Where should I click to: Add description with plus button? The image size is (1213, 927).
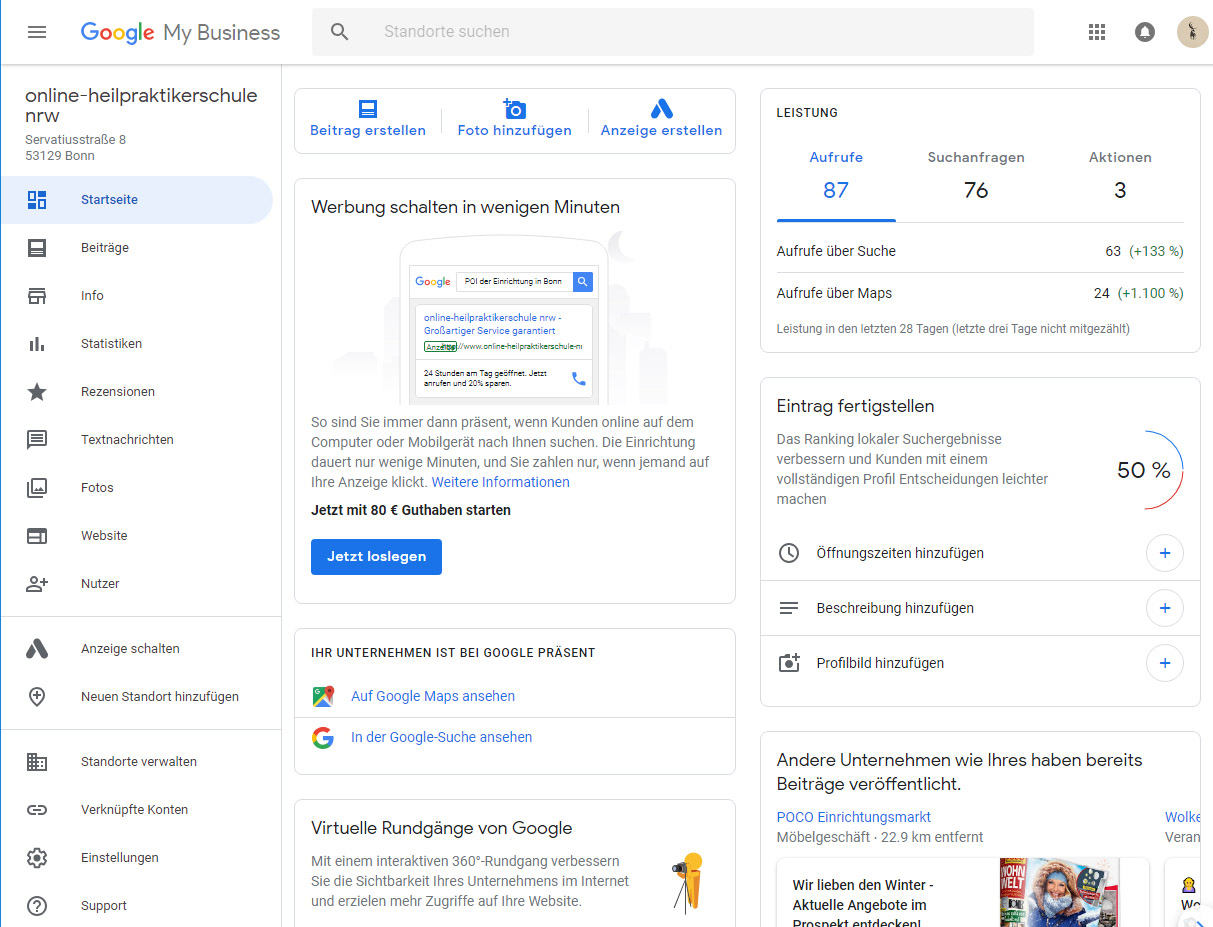(1164, 608)
